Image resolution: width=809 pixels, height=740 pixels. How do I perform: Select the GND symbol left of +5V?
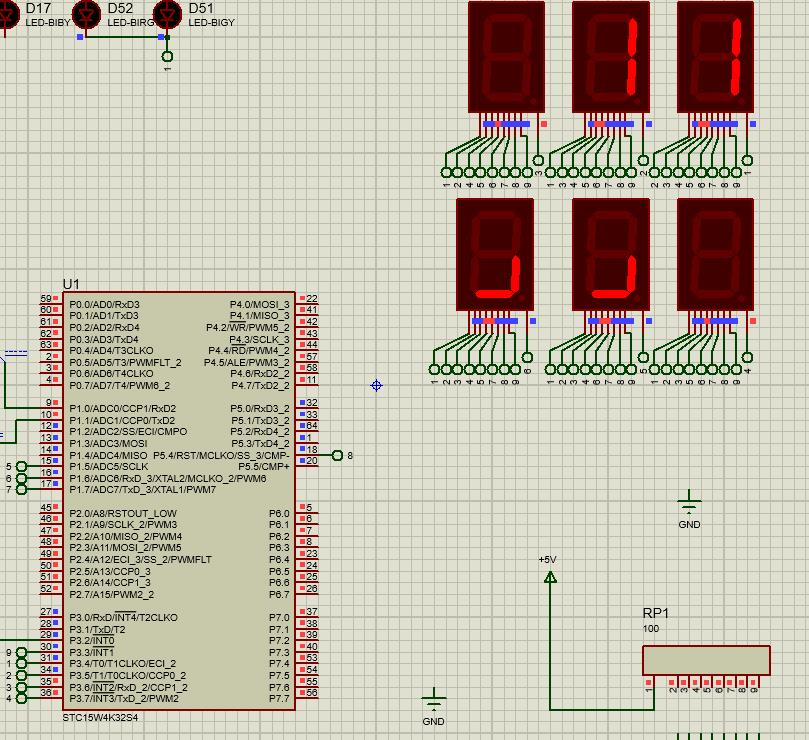[x=433, y=701]
